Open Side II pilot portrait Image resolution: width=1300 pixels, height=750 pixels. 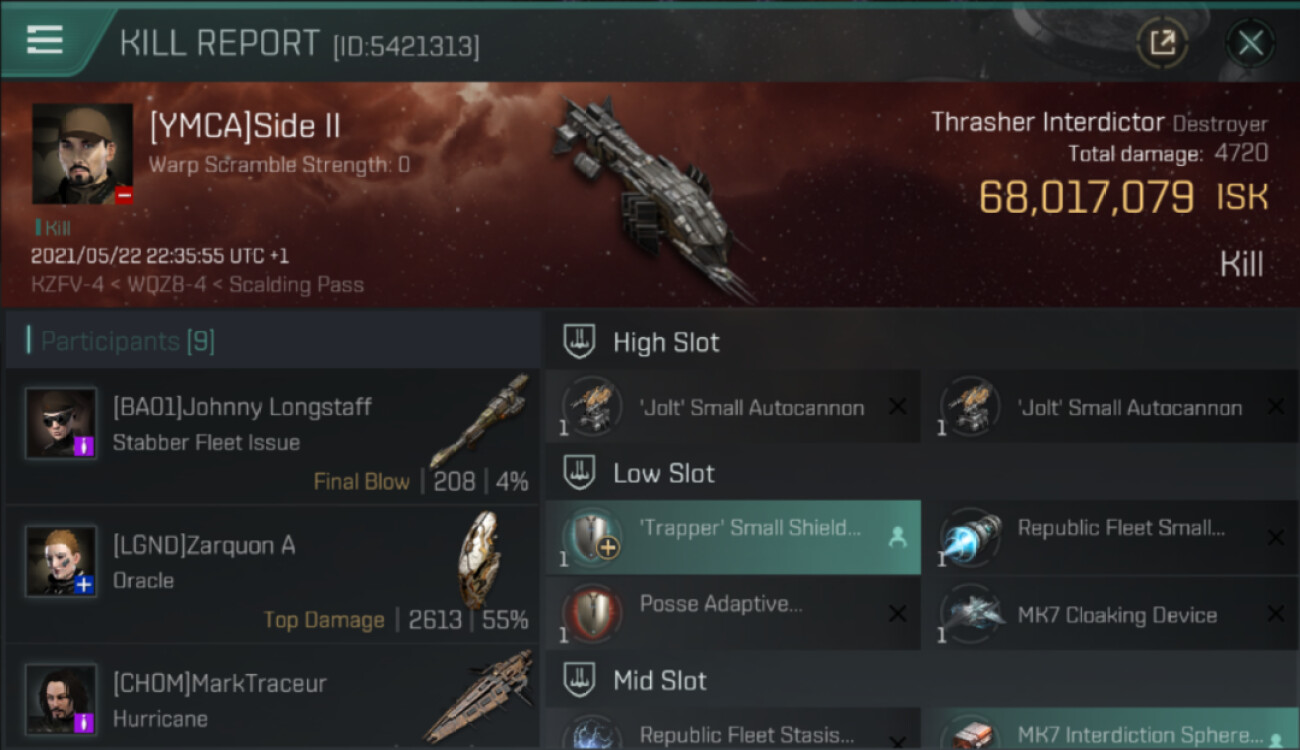click(x=83, y=154)
